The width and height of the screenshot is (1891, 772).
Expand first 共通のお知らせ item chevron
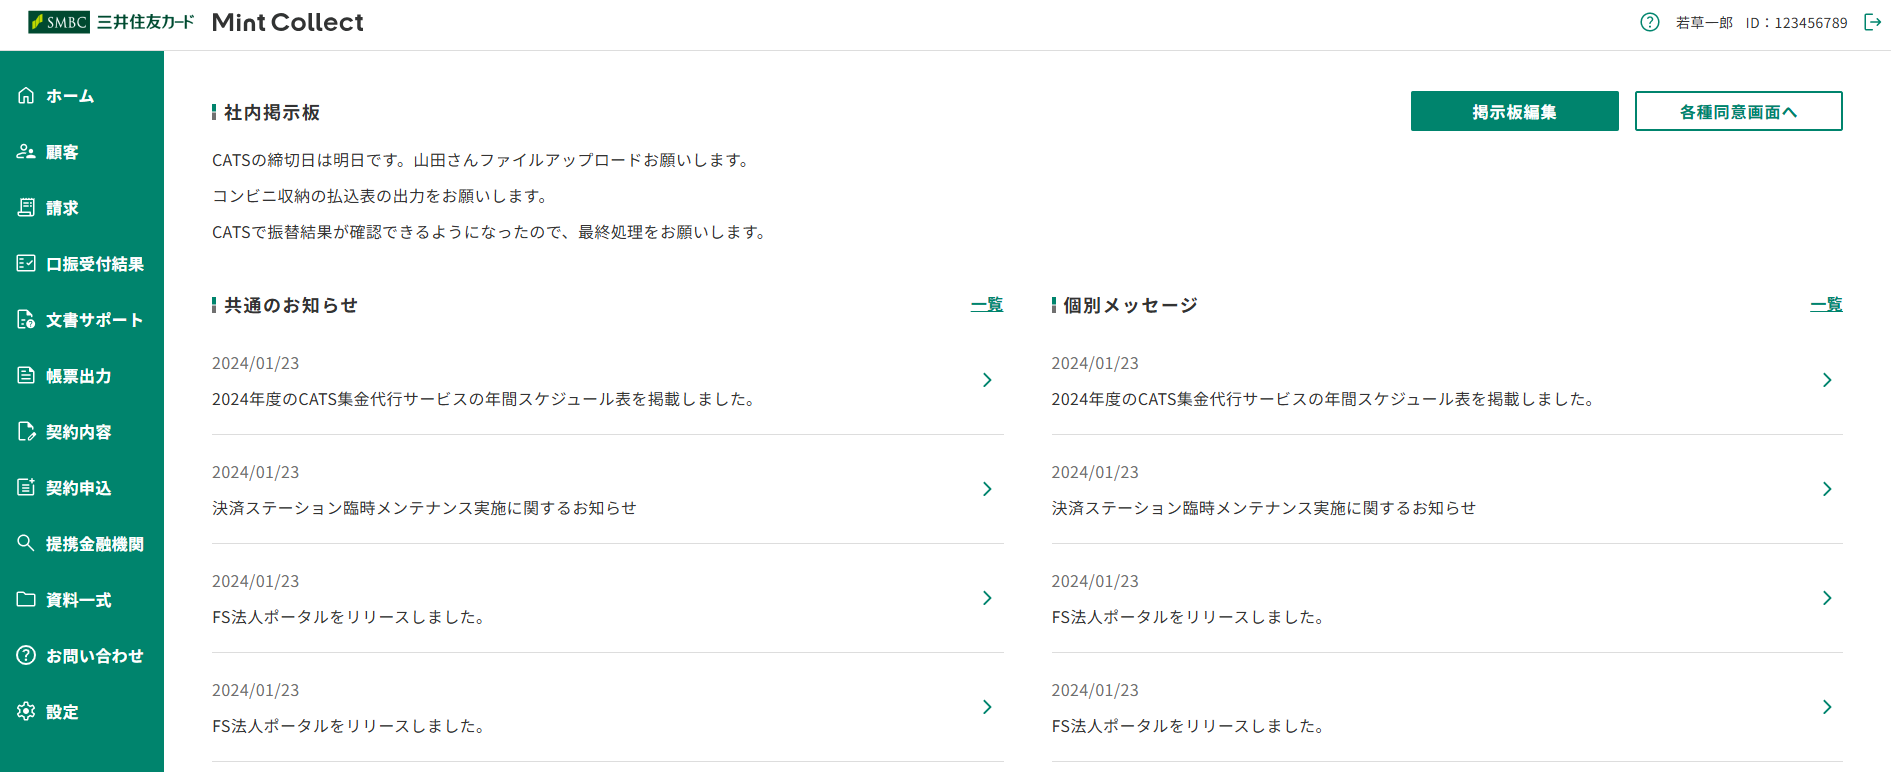[x=987, y=380]
